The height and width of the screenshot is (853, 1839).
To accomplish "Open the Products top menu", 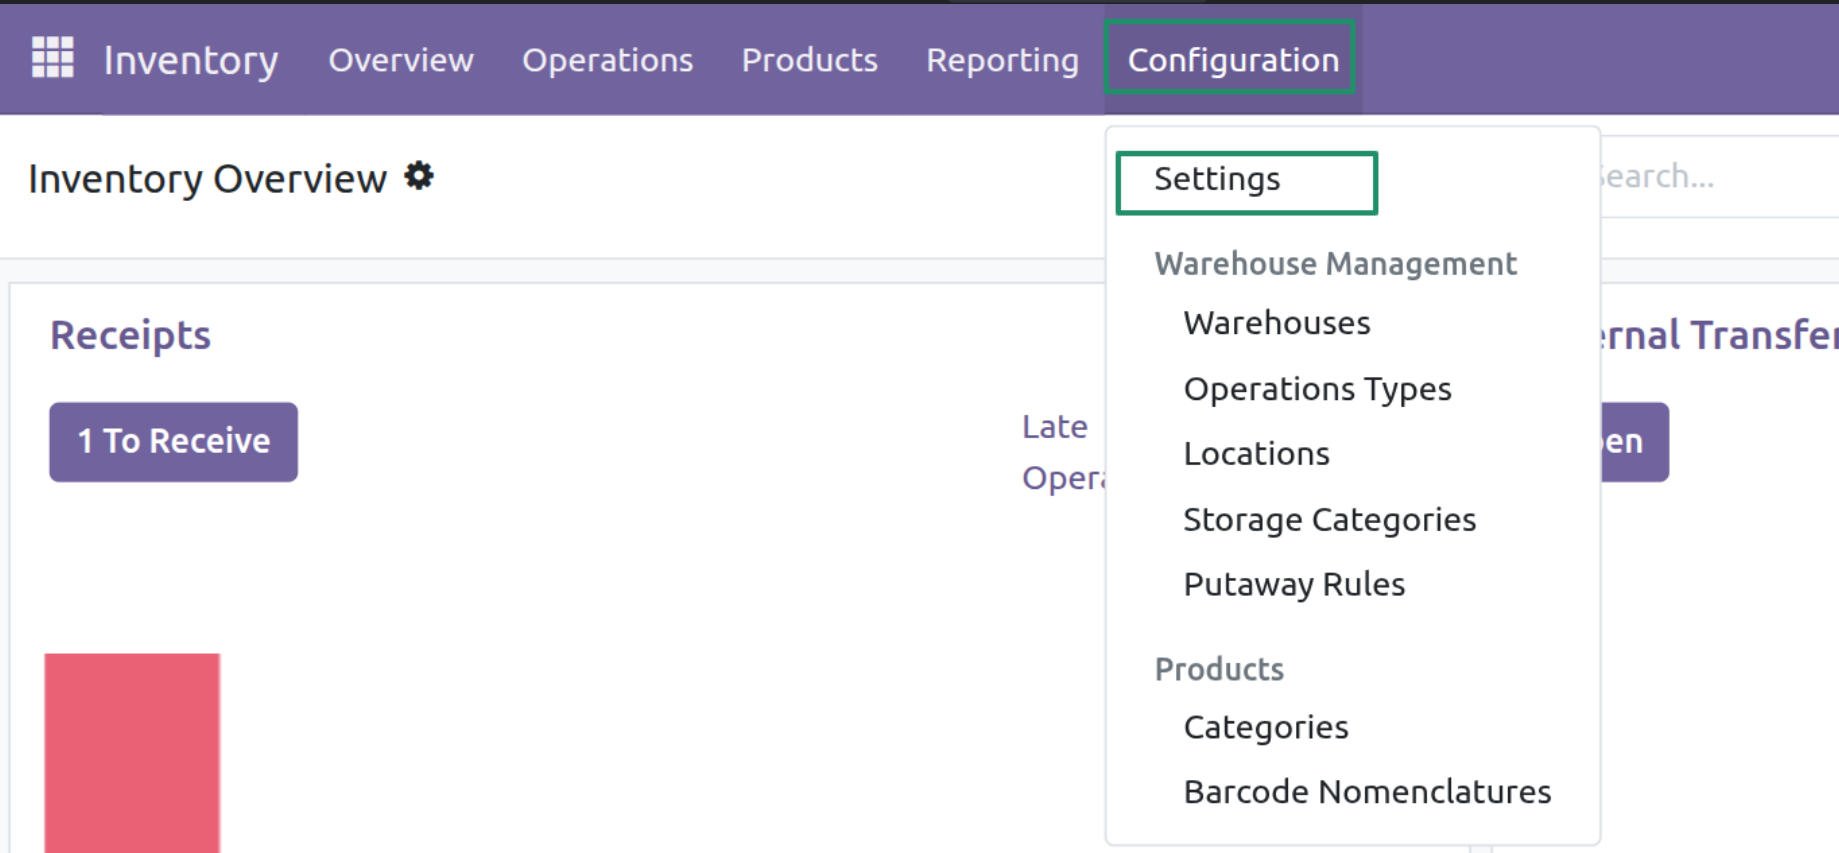I will point(810,60).
